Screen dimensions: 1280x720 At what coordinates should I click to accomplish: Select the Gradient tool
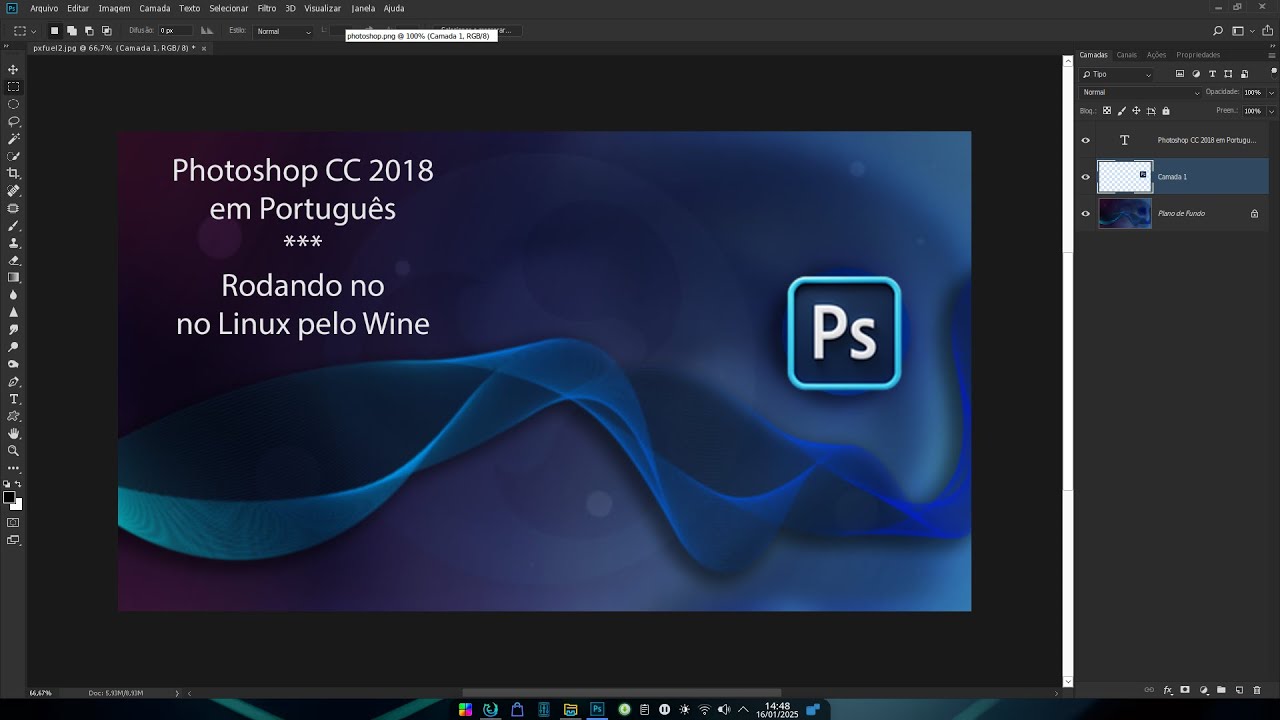click(13, 277)
